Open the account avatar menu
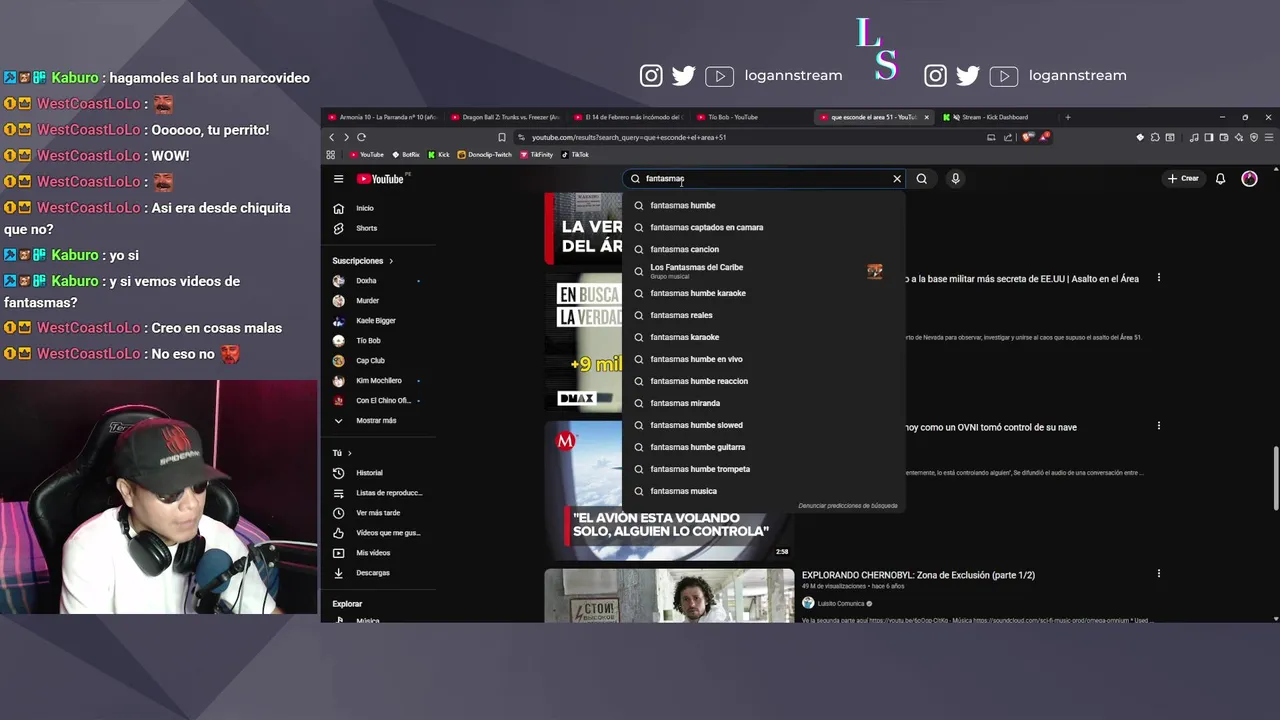 pyautogui.click(x=1249, y=179)
